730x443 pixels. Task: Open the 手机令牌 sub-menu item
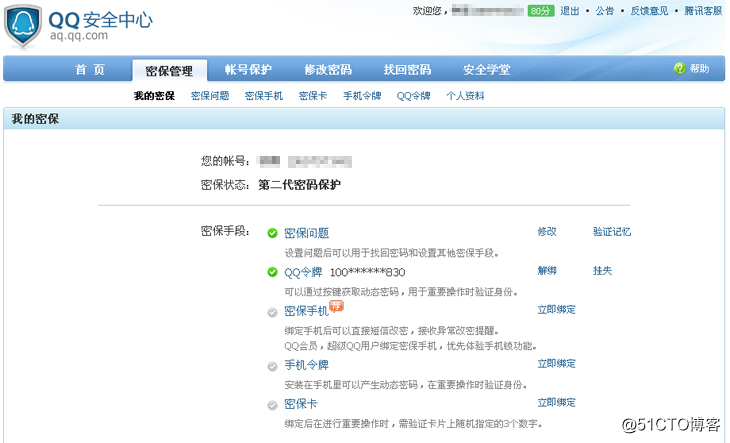pyautogui.click(x=362, y=96)
